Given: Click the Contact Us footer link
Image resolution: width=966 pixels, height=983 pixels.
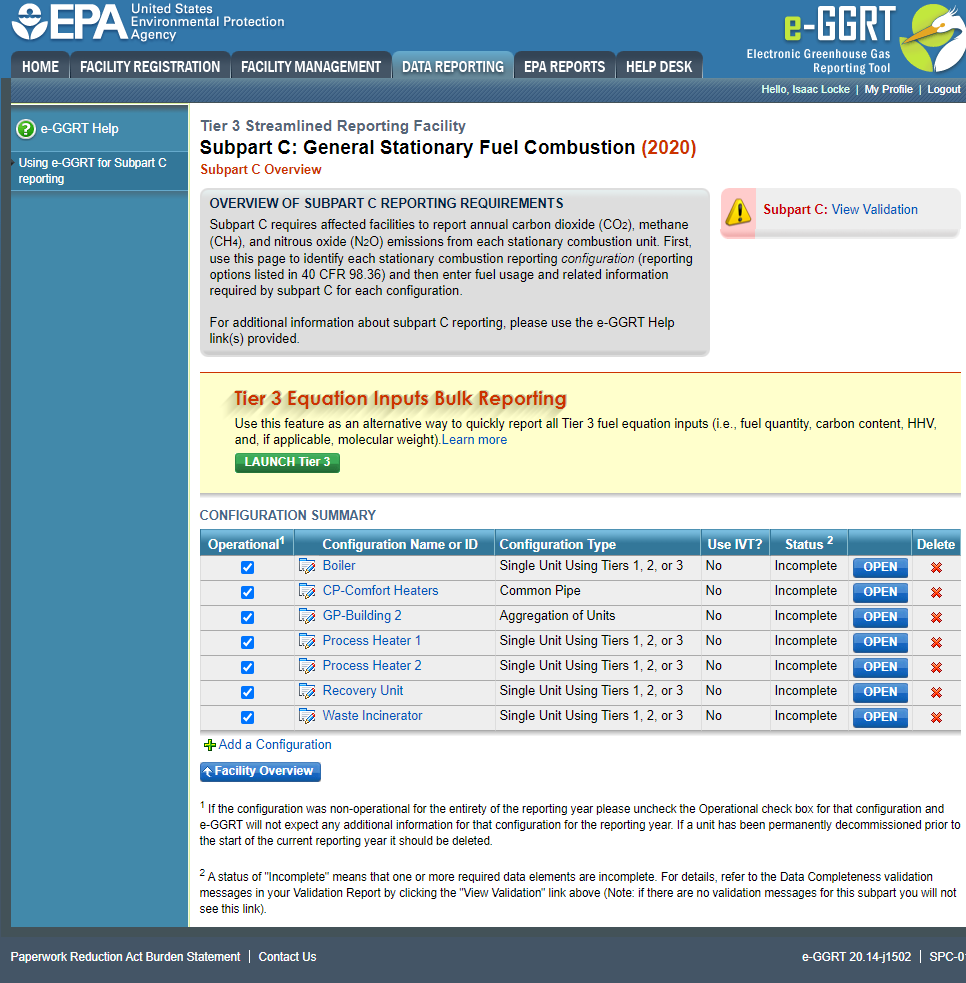Looking at the screenshot, I should pos(287,957).
